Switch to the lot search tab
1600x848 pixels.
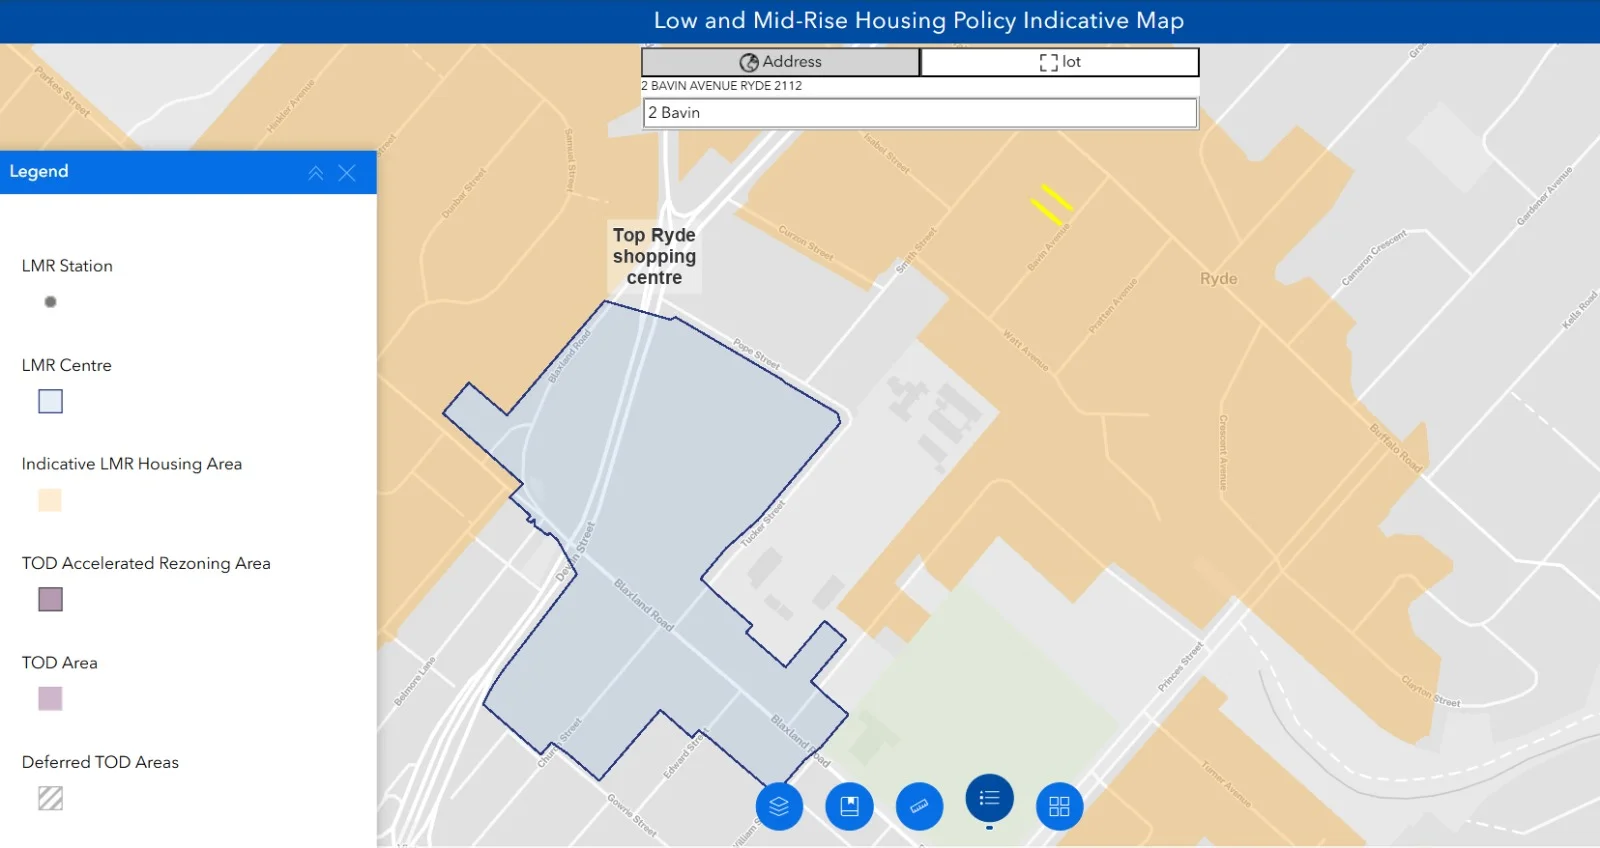point(1059,62)
